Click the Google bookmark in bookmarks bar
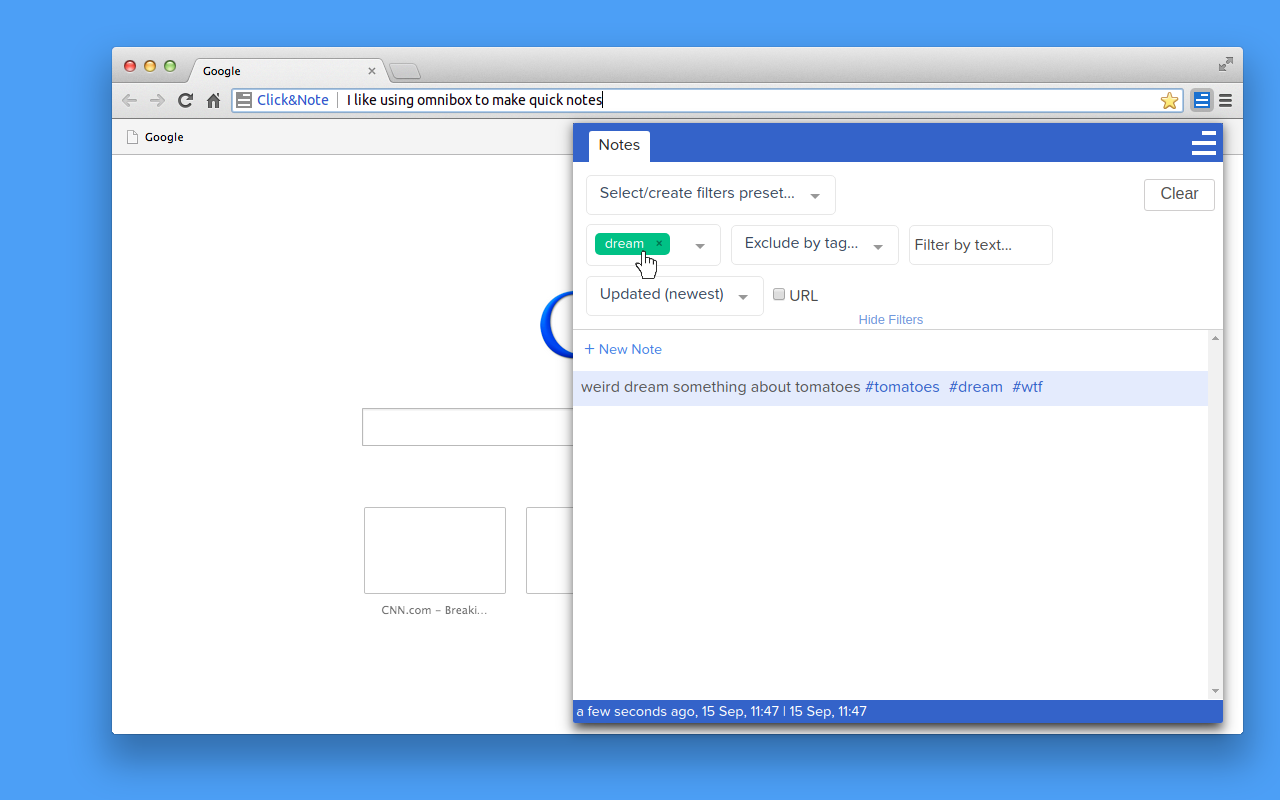The width and height of the screenshot is (1280, 800). pos(155,137)
